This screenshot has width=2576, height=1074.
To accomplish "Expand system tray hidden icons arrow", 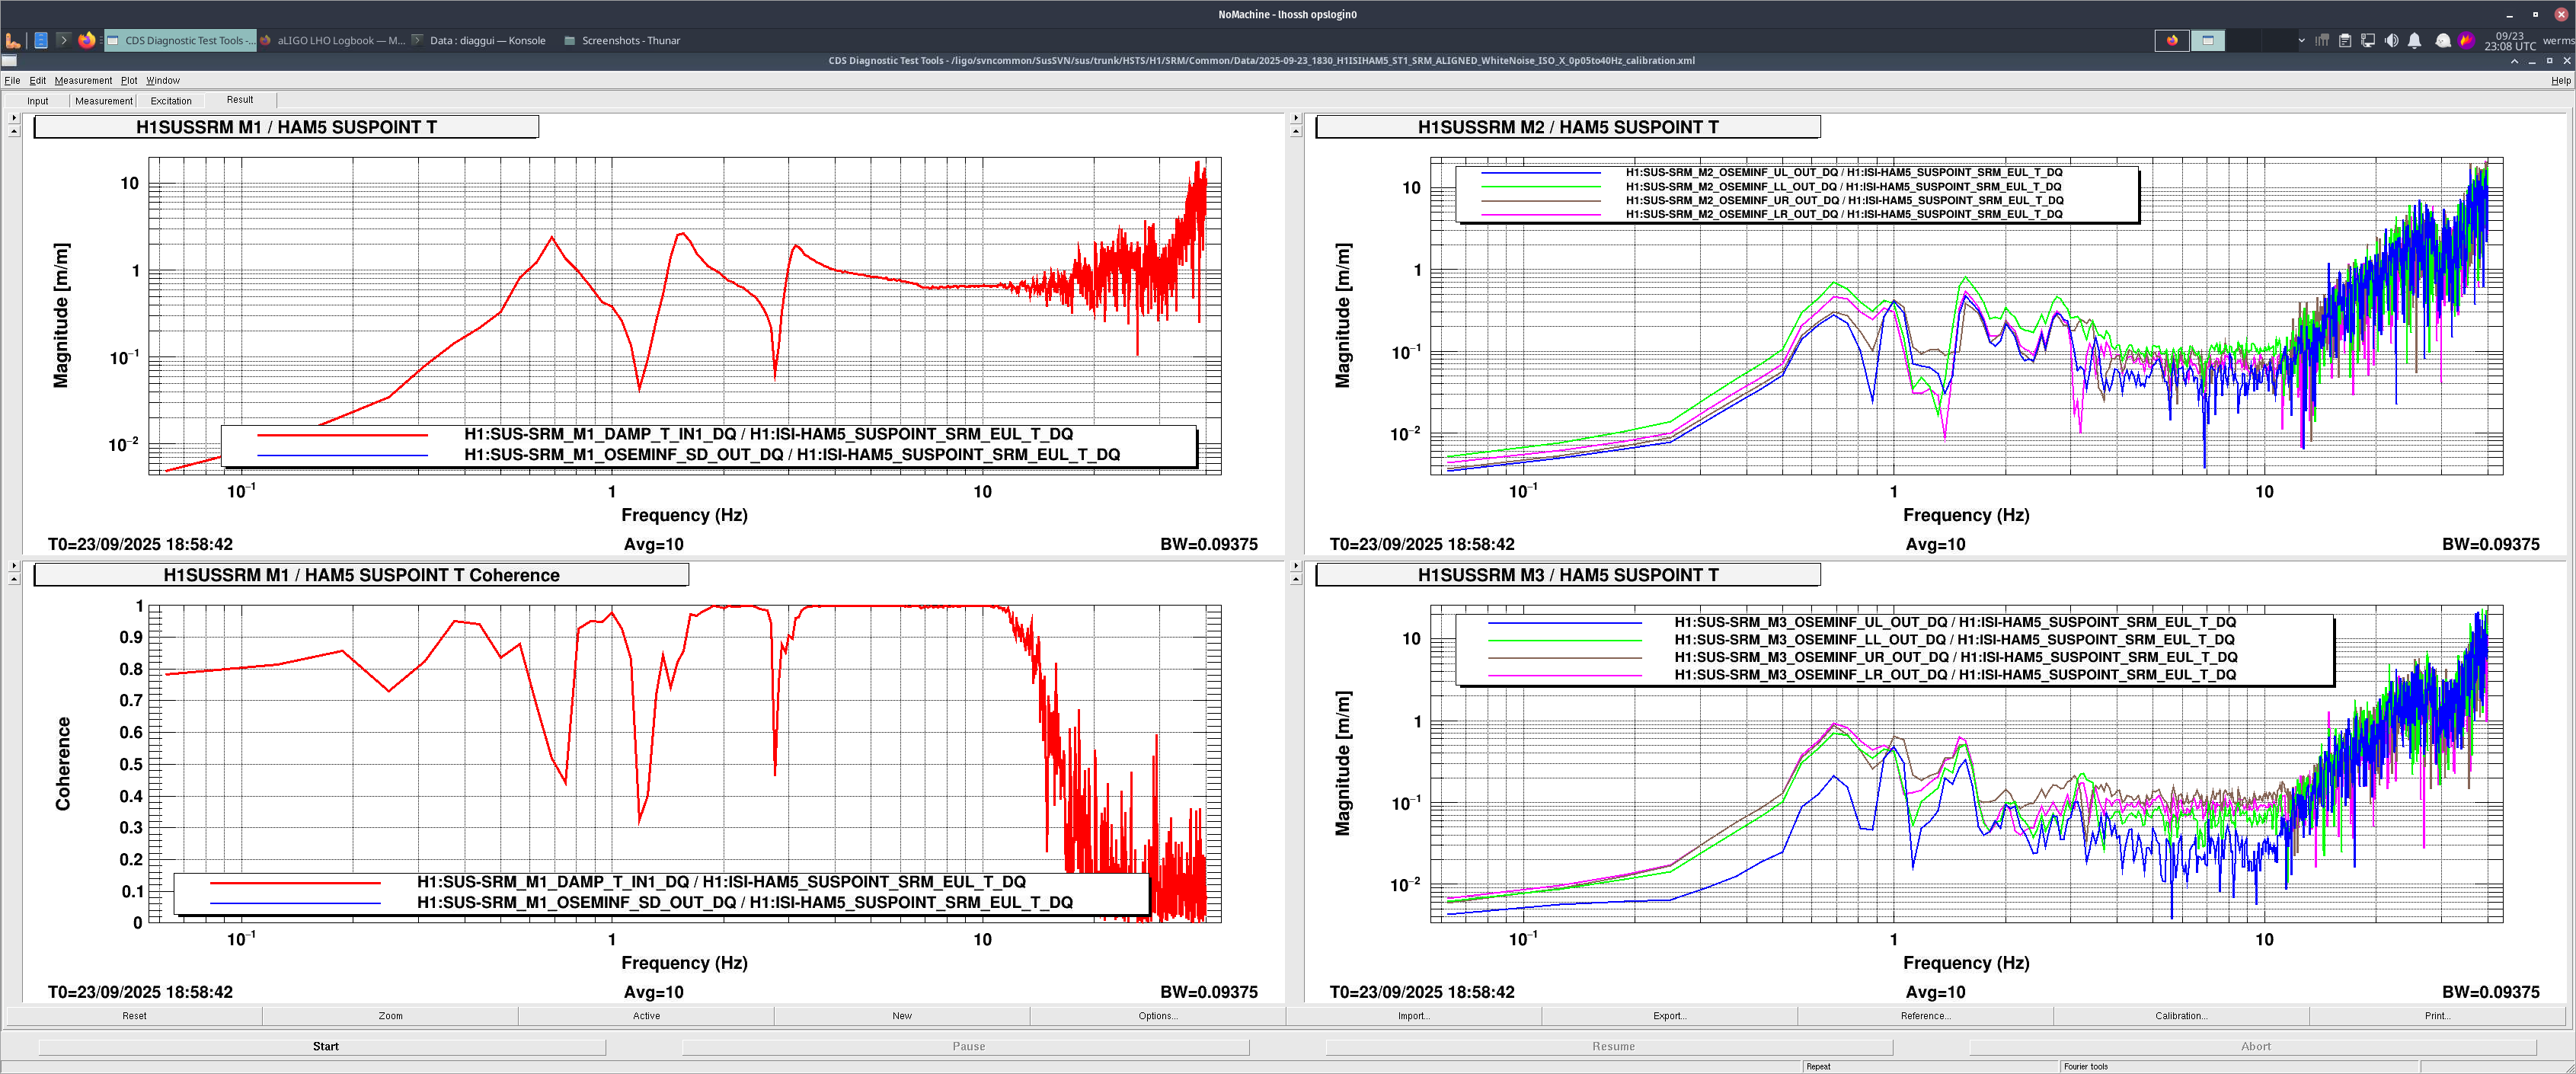I will pyautogui.click(x=2301, y=40).
